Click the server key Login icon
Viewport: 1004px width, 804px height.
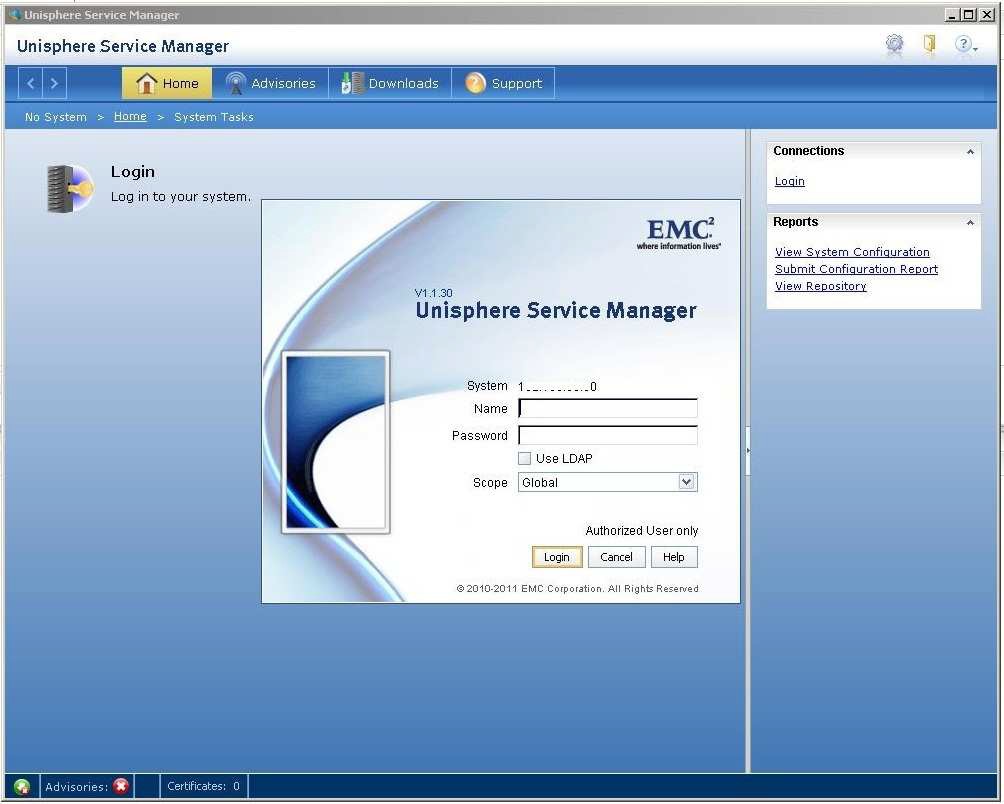(x=69, y=188)
